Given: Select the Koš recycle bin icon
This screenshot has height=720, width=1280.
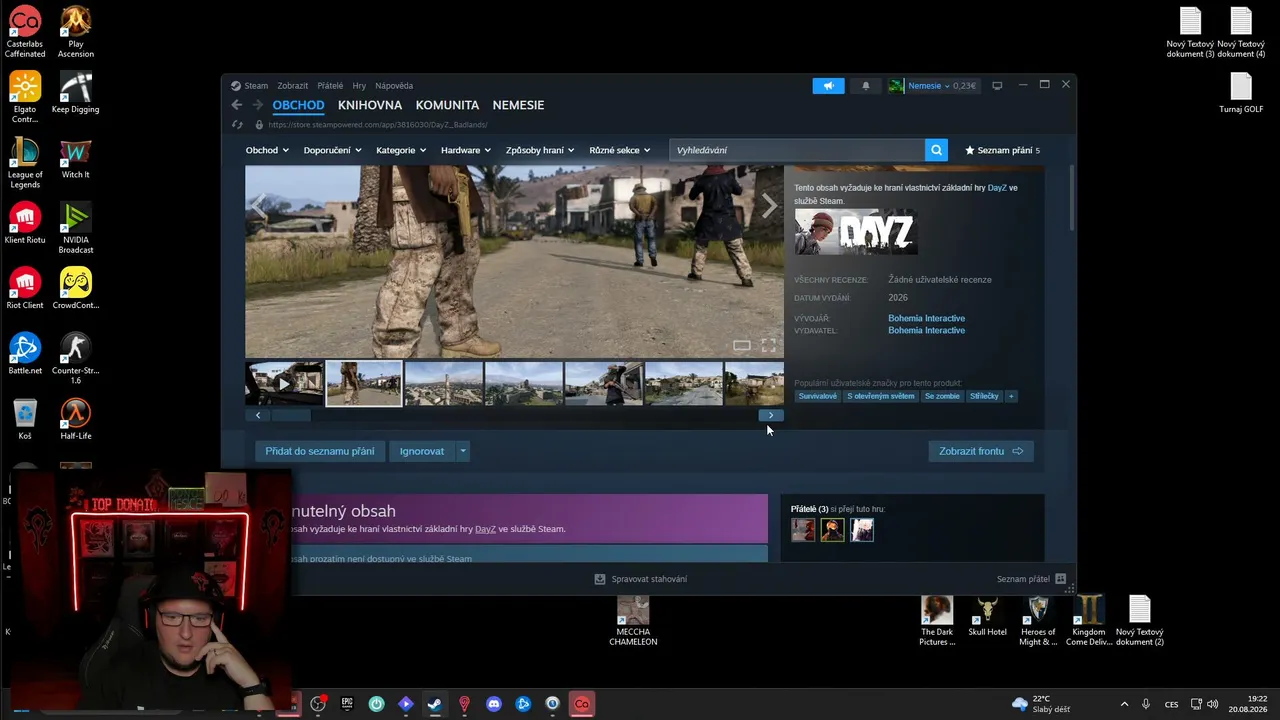Looking at the screenshot, I should [x=25, y=419].
